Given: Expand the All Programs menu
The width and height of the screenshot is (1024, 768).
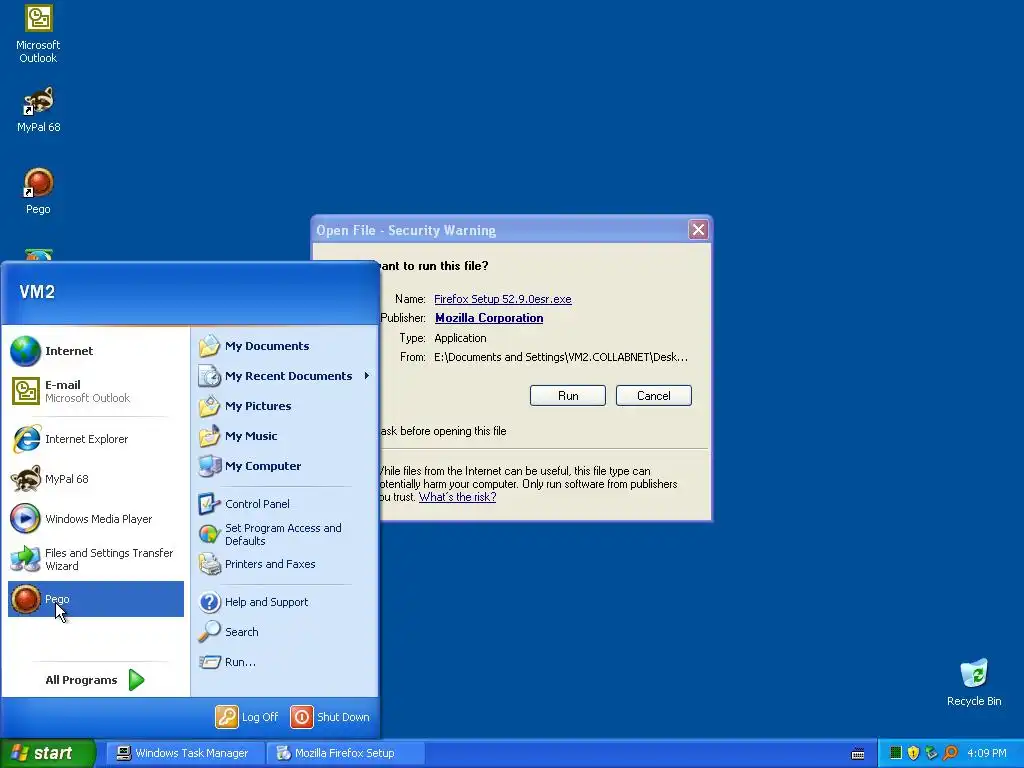Looking at the screenshot, I should (95, 680).
